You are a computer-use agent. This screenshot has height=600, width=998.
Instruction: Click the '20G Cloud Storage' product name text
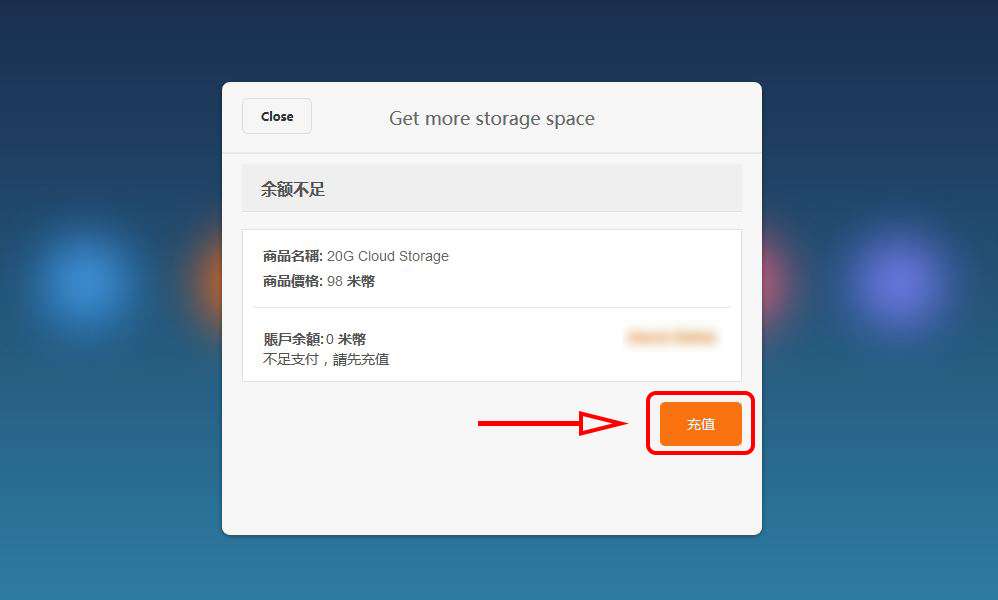[388, 256]
